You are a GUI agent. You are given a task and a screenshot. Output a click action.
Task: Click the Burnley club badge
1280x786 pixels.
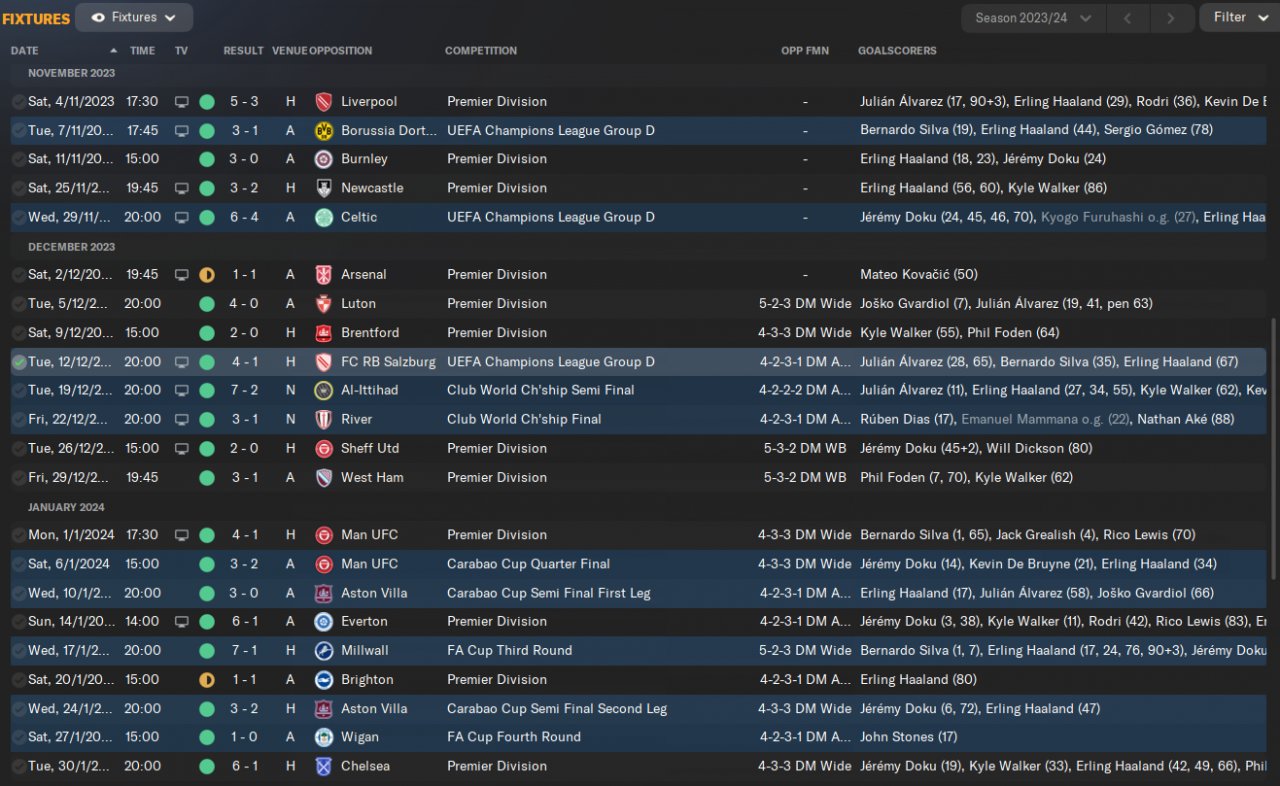(x=323, y=159)
